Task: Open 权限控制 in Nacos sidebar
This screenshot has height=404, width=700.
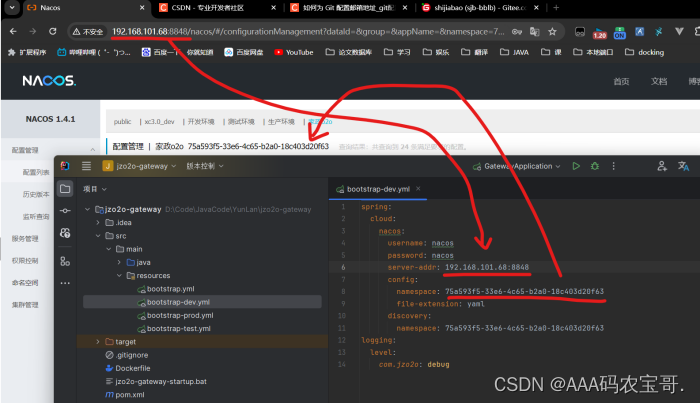Action: [25, 261]
